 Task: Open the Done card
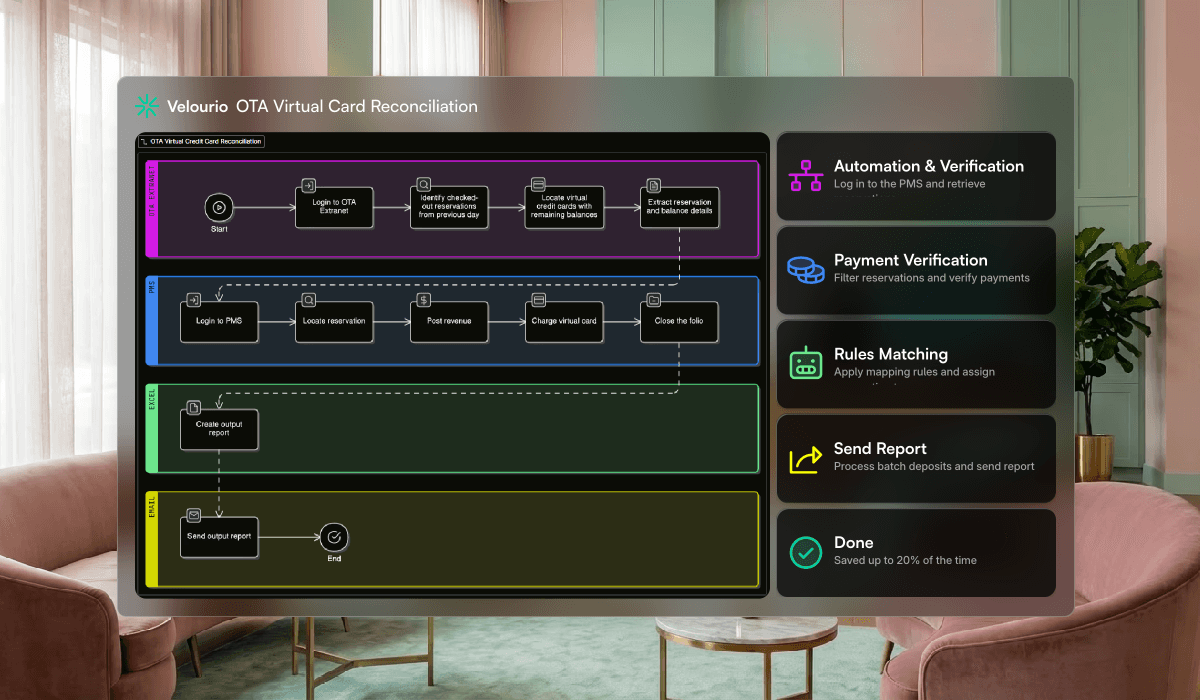pyautogui.click(x=916, y=553)
